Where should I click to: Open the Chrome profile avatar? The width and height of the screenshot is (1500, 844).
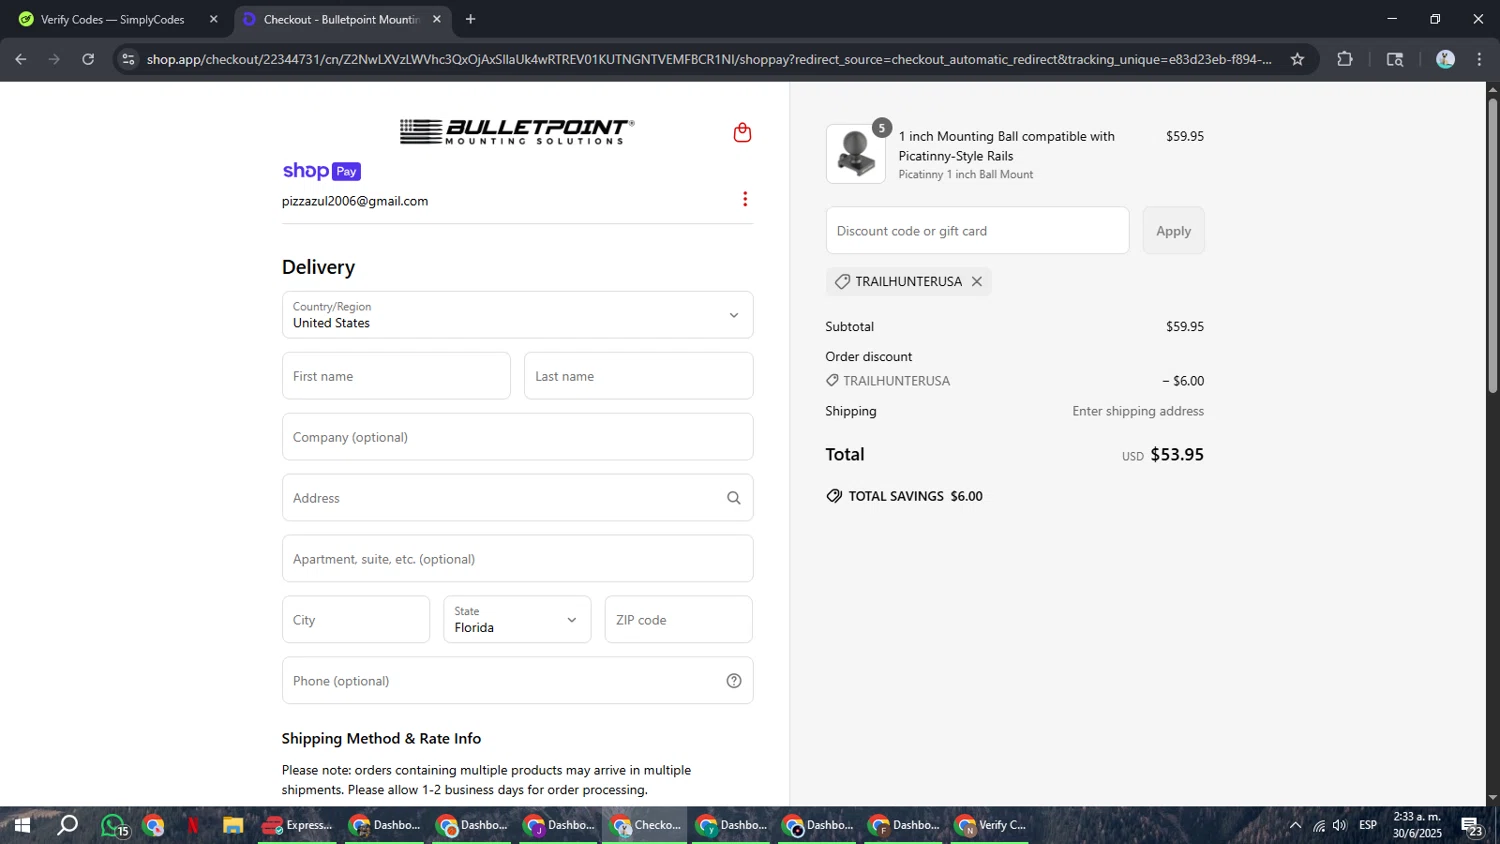point(1445,59)
